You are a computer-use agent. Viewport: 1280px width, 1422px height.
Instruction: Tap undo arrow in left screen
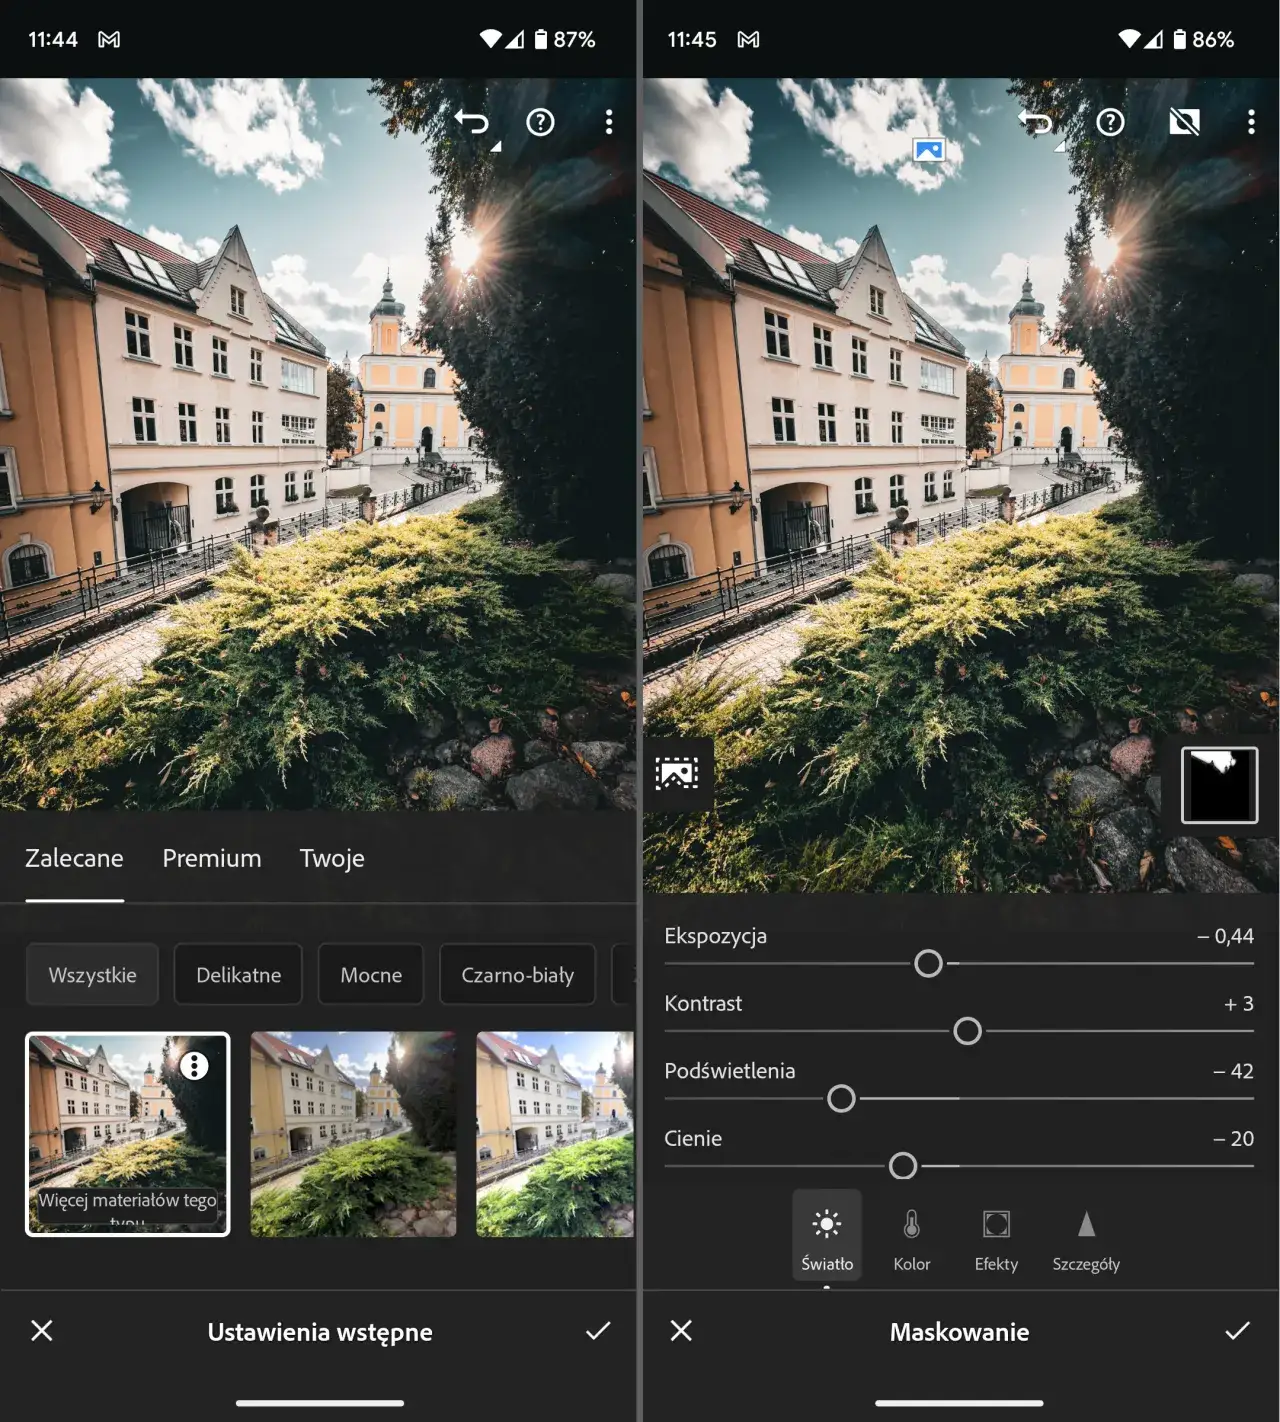(472, 122)
